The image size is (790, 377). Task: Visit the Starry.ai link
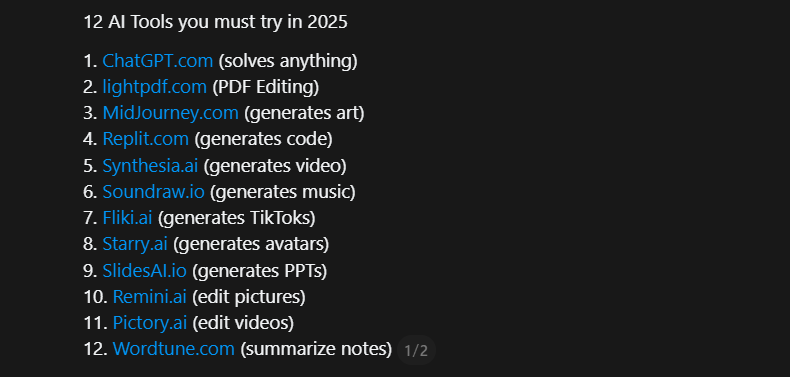135,244
